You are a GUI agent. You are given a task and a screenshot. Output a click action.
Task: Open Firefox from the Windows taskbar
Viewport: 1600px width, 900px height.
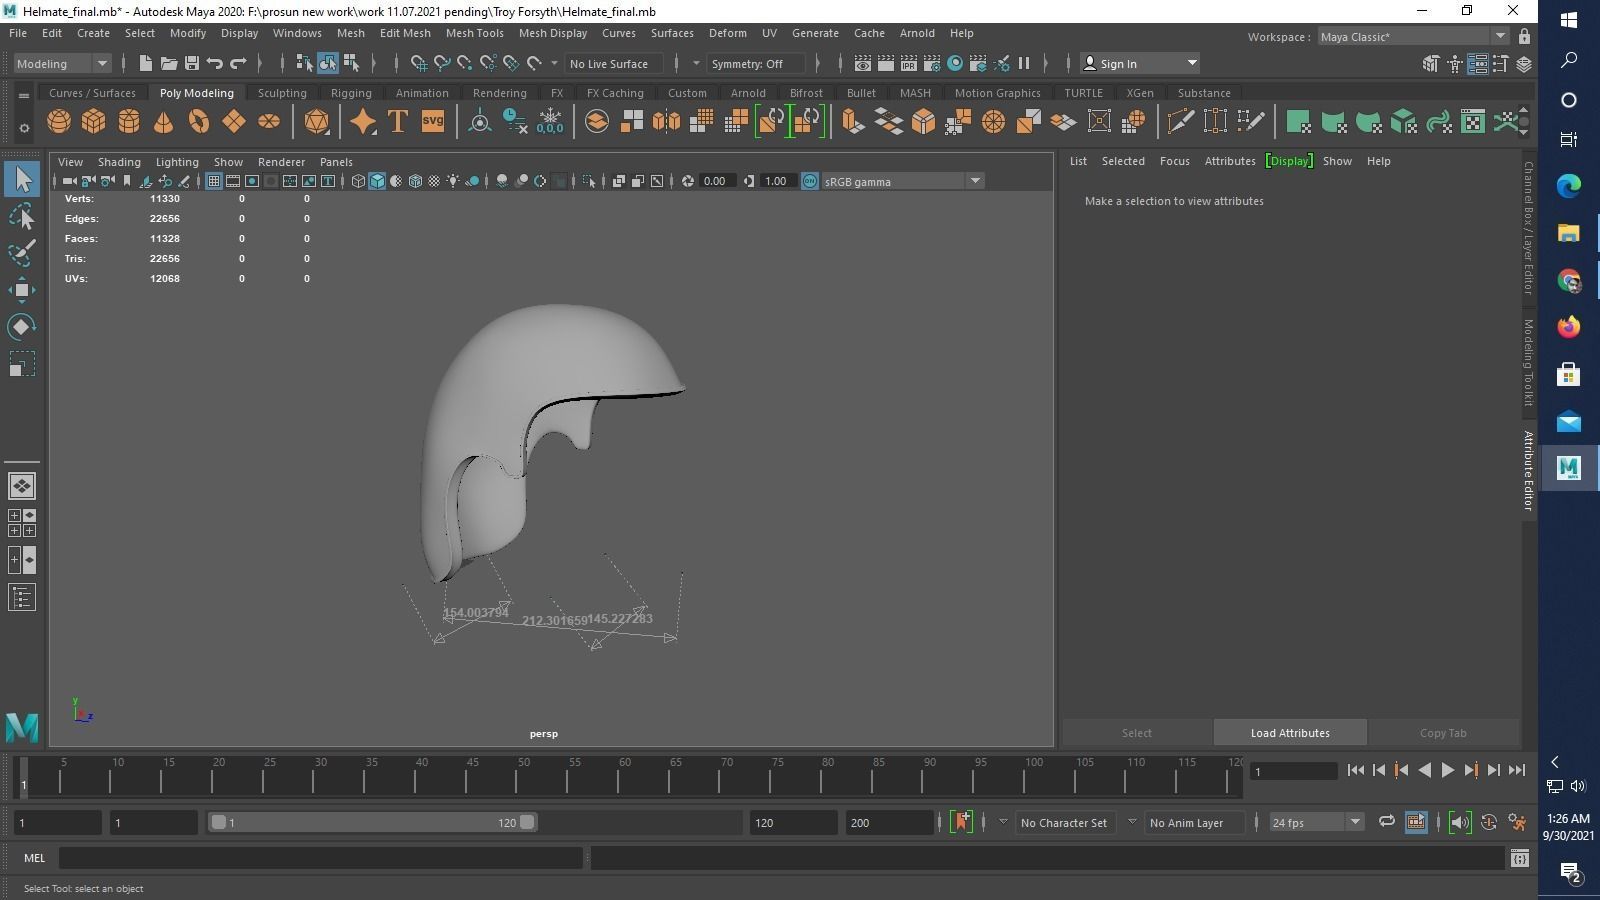[x=1569, y=327]
